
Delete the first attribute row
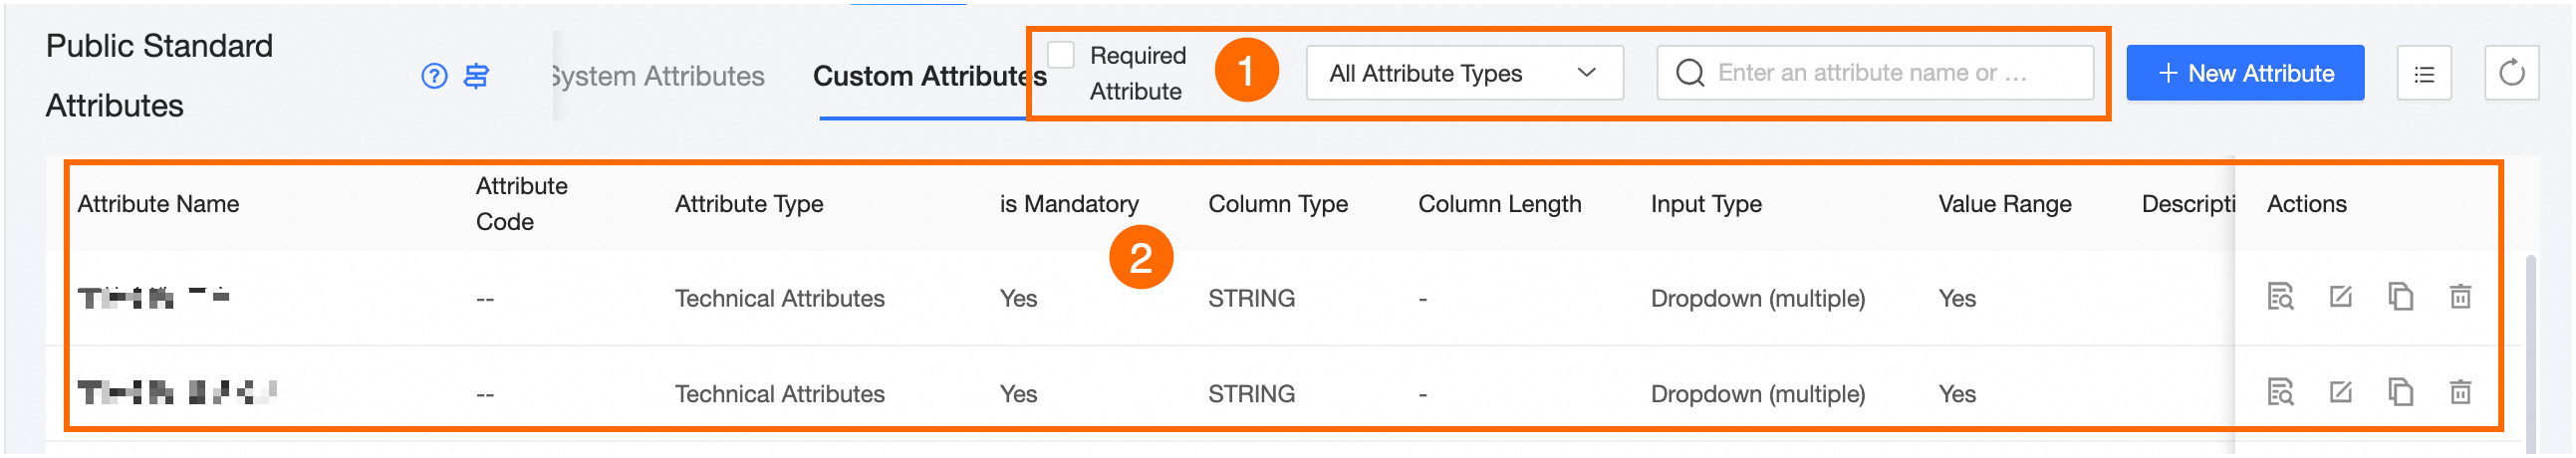[x=2460, y=297]
